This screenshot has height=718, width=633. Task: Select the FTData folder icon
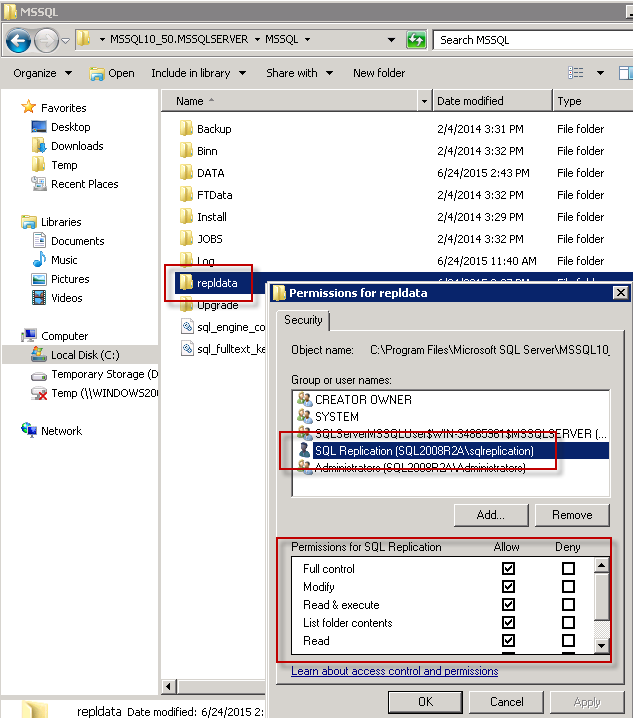tap(186, 195)
